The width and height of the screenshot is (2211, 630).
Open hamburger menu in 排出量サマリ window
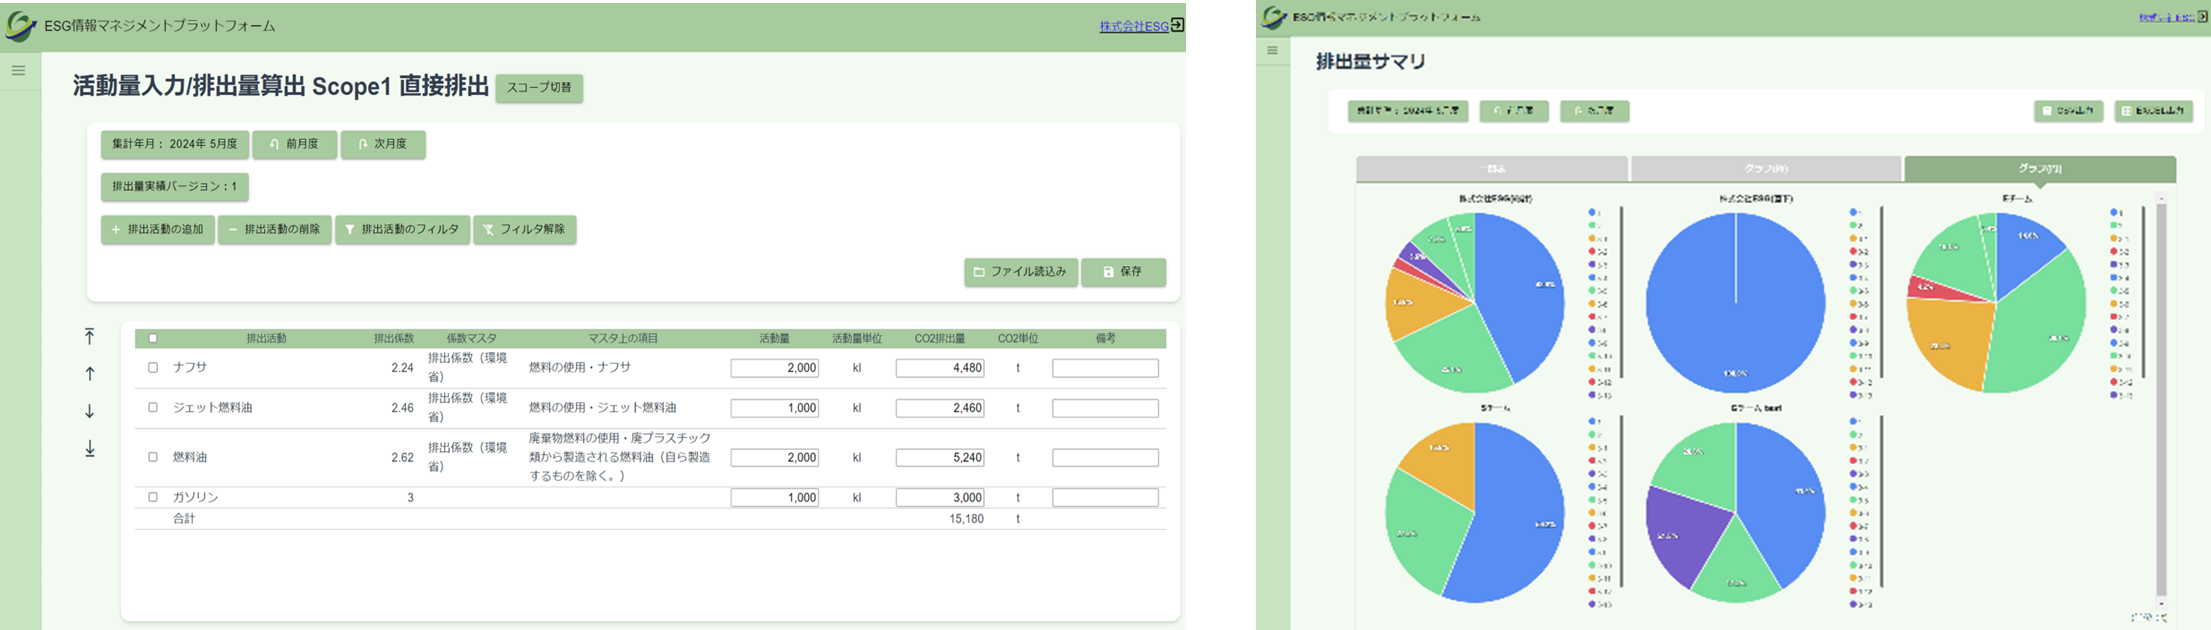(1272, 51)
